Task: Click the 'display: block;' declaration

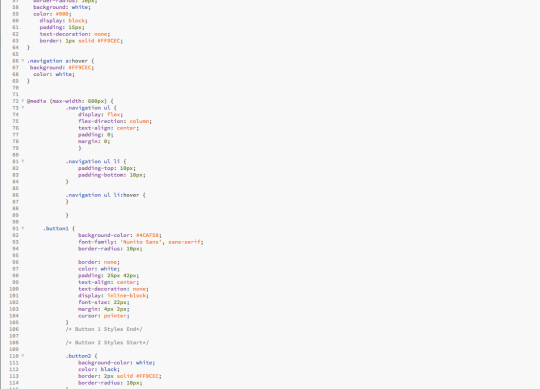Action: 63,21
